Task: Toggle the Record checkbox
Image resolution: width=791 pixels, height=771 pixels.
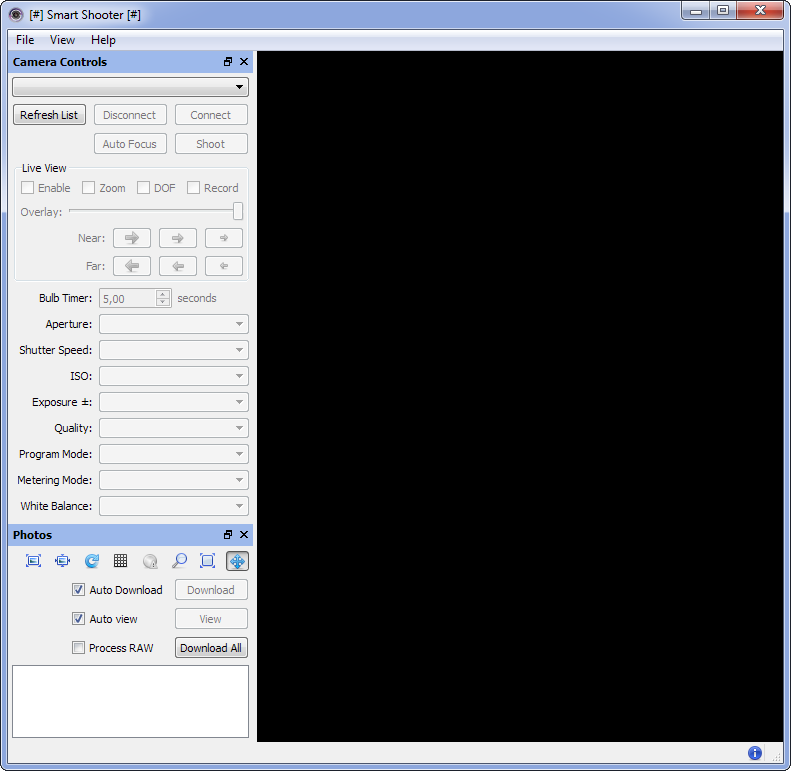Action: click(x=193, y=188)
